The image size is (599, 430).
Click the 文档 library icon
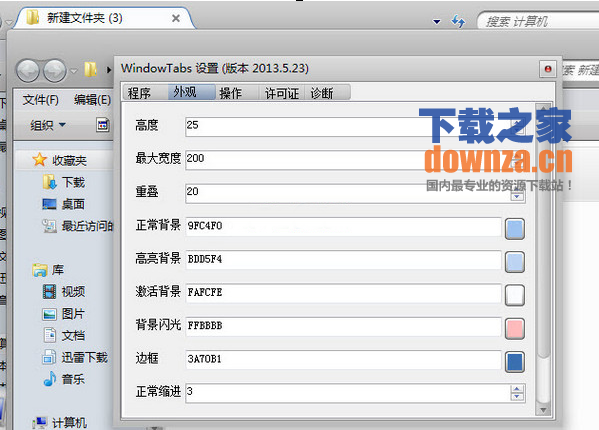click(x=50, y=336)
